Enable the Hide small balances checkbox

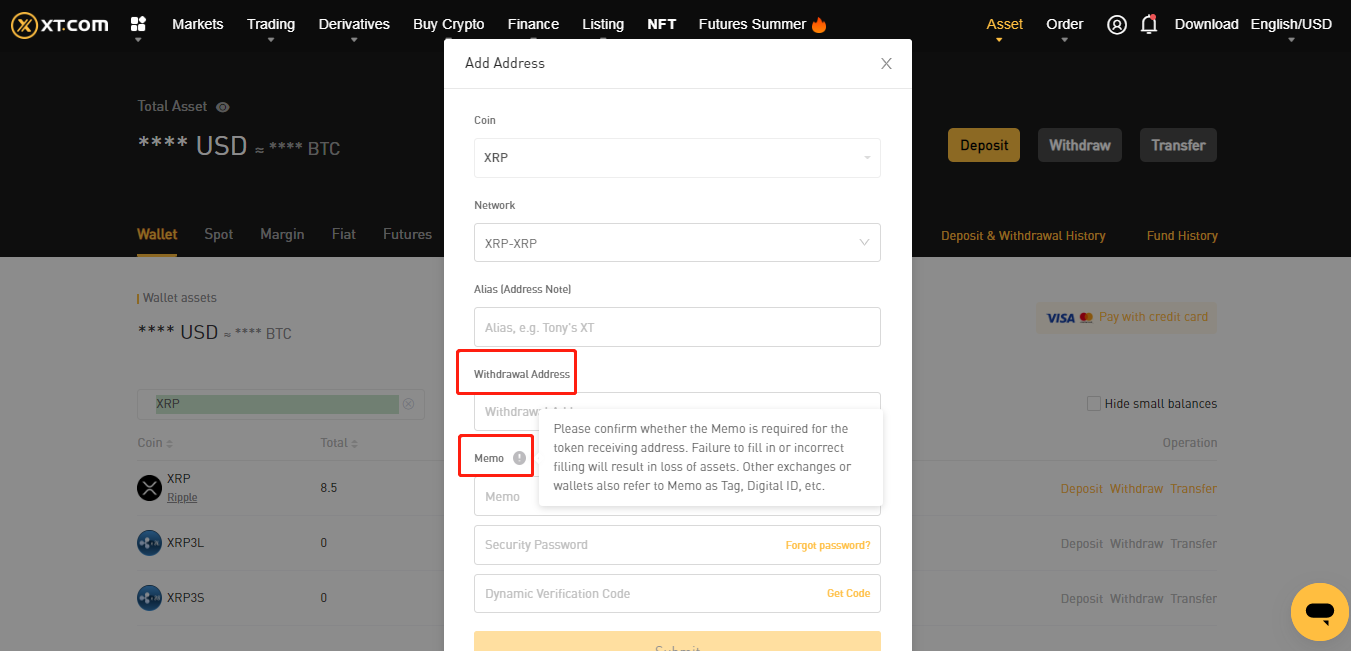[x=1093, y=403]
